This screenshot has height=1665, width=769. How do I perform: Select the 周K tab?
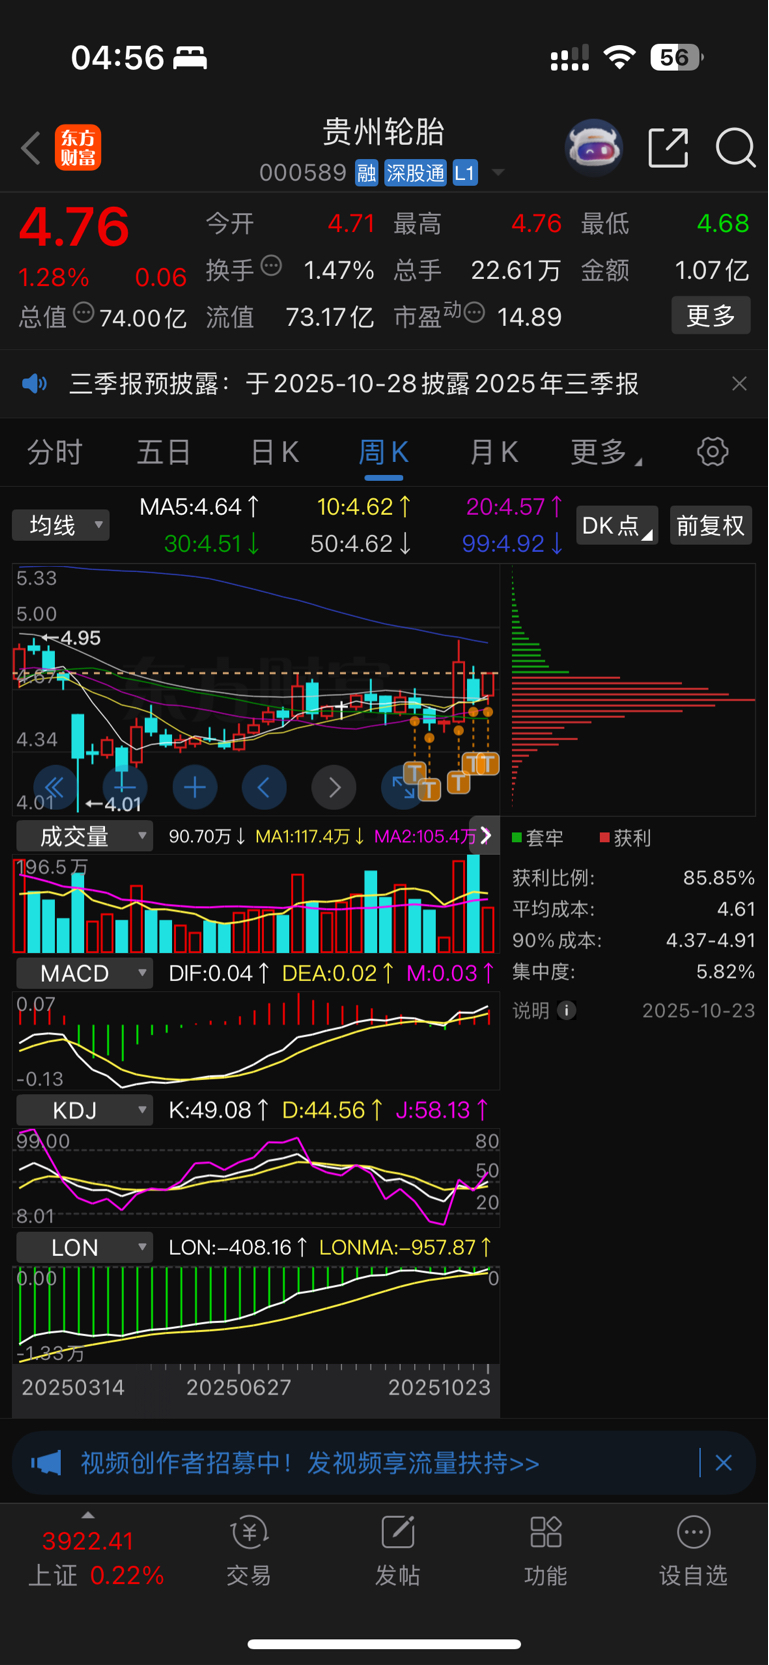coord(384,452)
